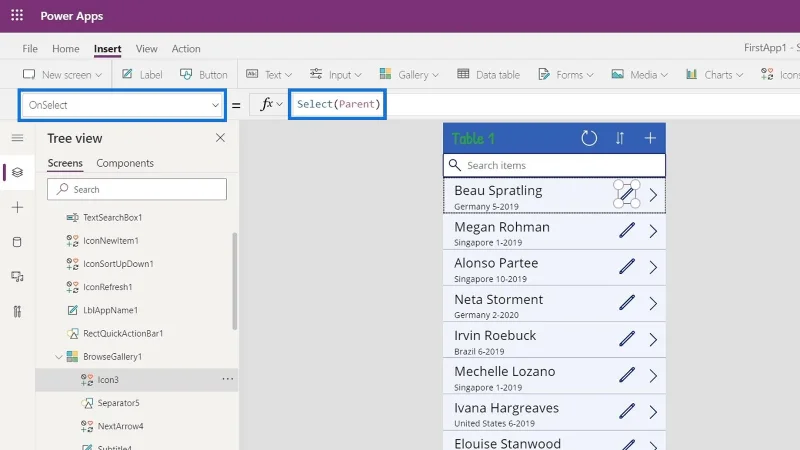Click the Tree view Search field
The image size is (800, 450).
pyautogui.click(x=137, y=189)
